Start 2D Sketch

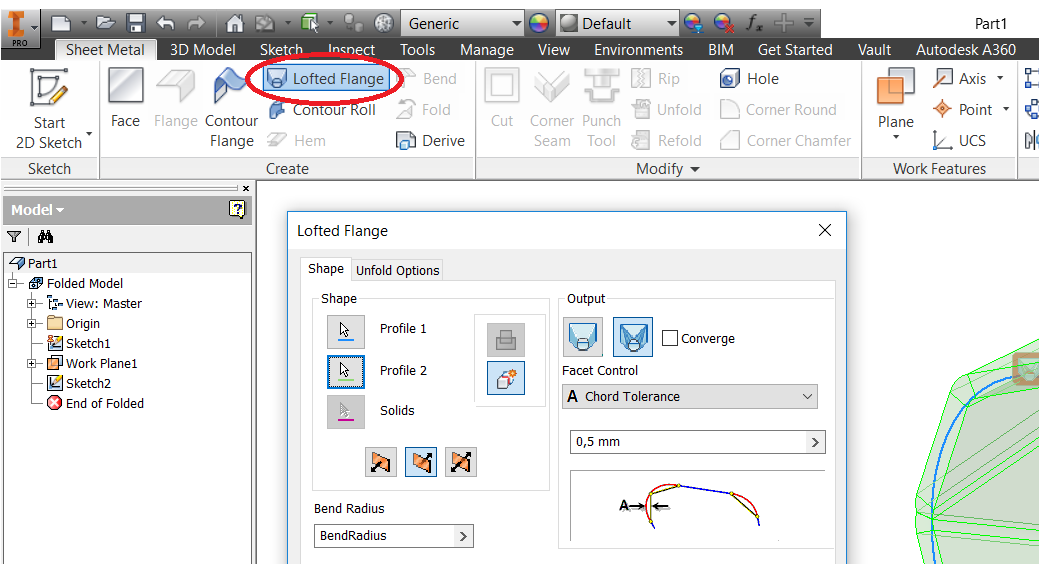(x=49, y=109)
